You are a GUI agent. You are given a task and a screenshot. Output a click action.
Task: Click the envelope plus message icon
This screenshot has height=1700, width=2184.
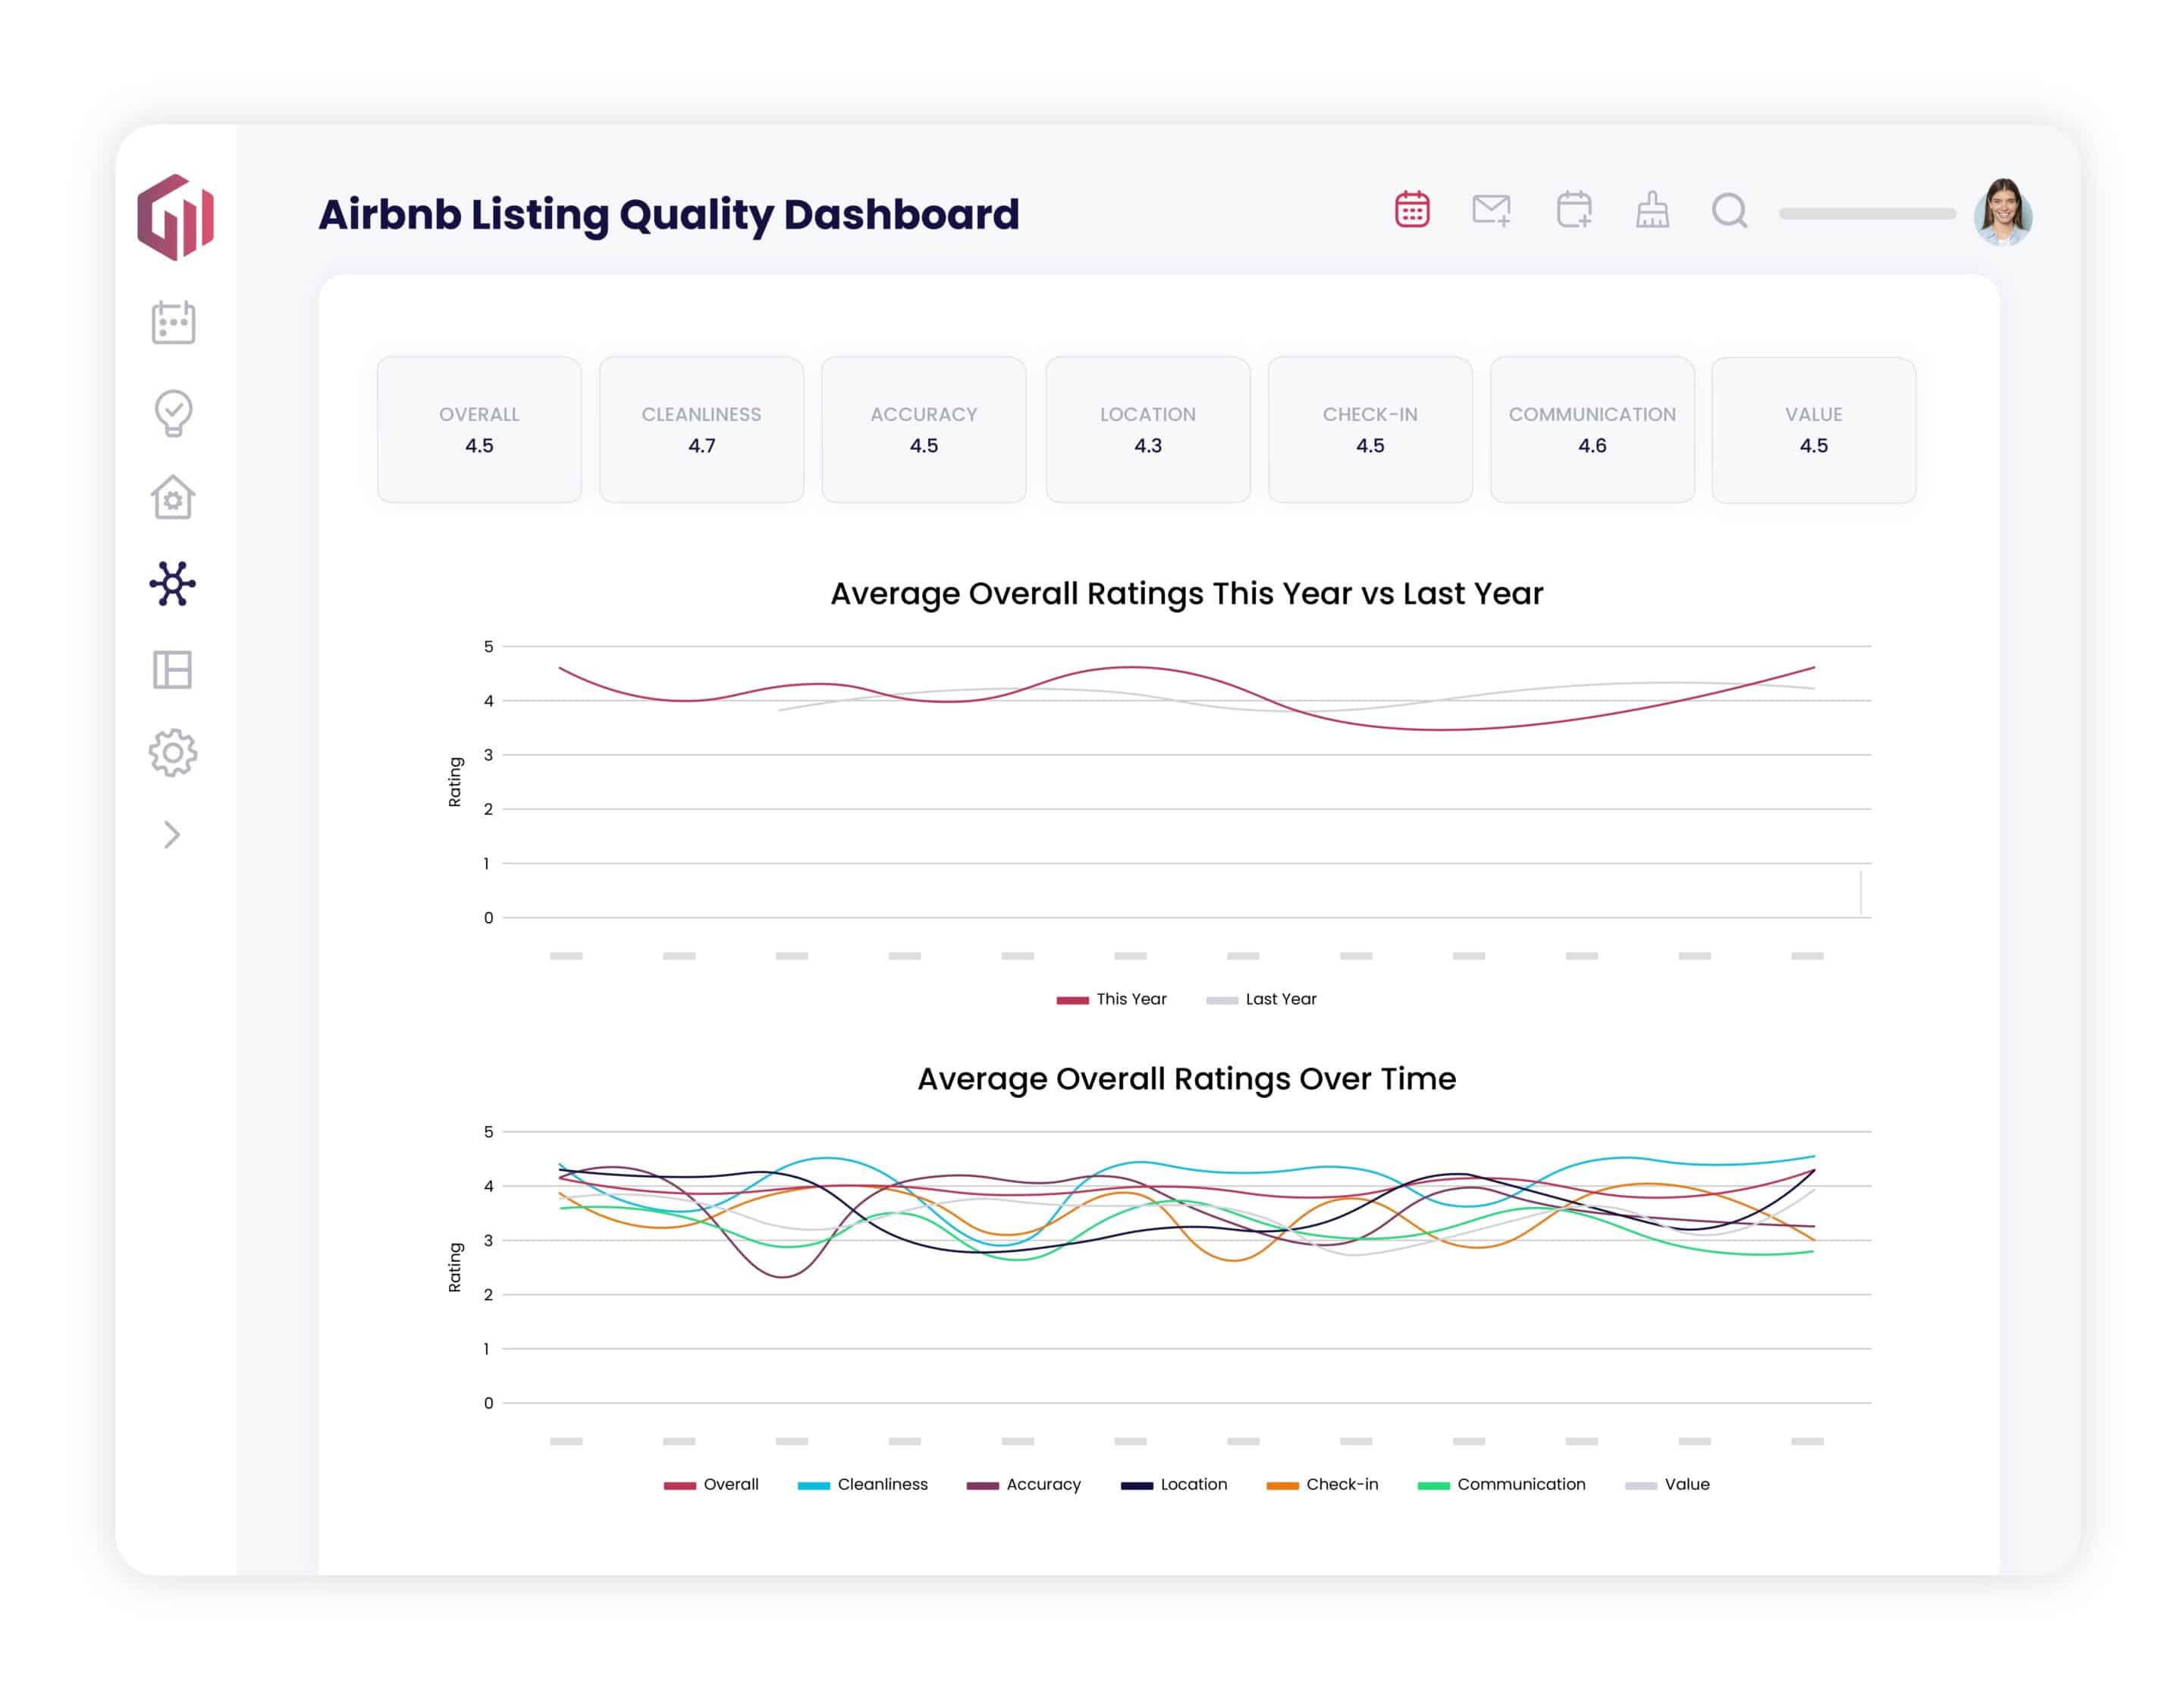point(1491,210)
